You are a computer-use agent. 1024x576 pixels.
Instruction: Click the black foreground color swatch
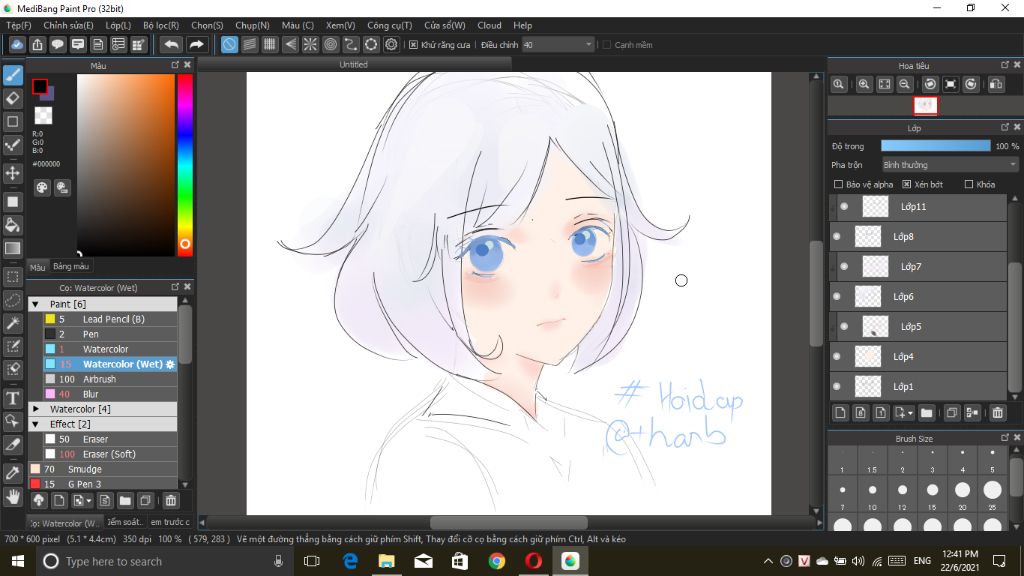(x=40, y=86)
